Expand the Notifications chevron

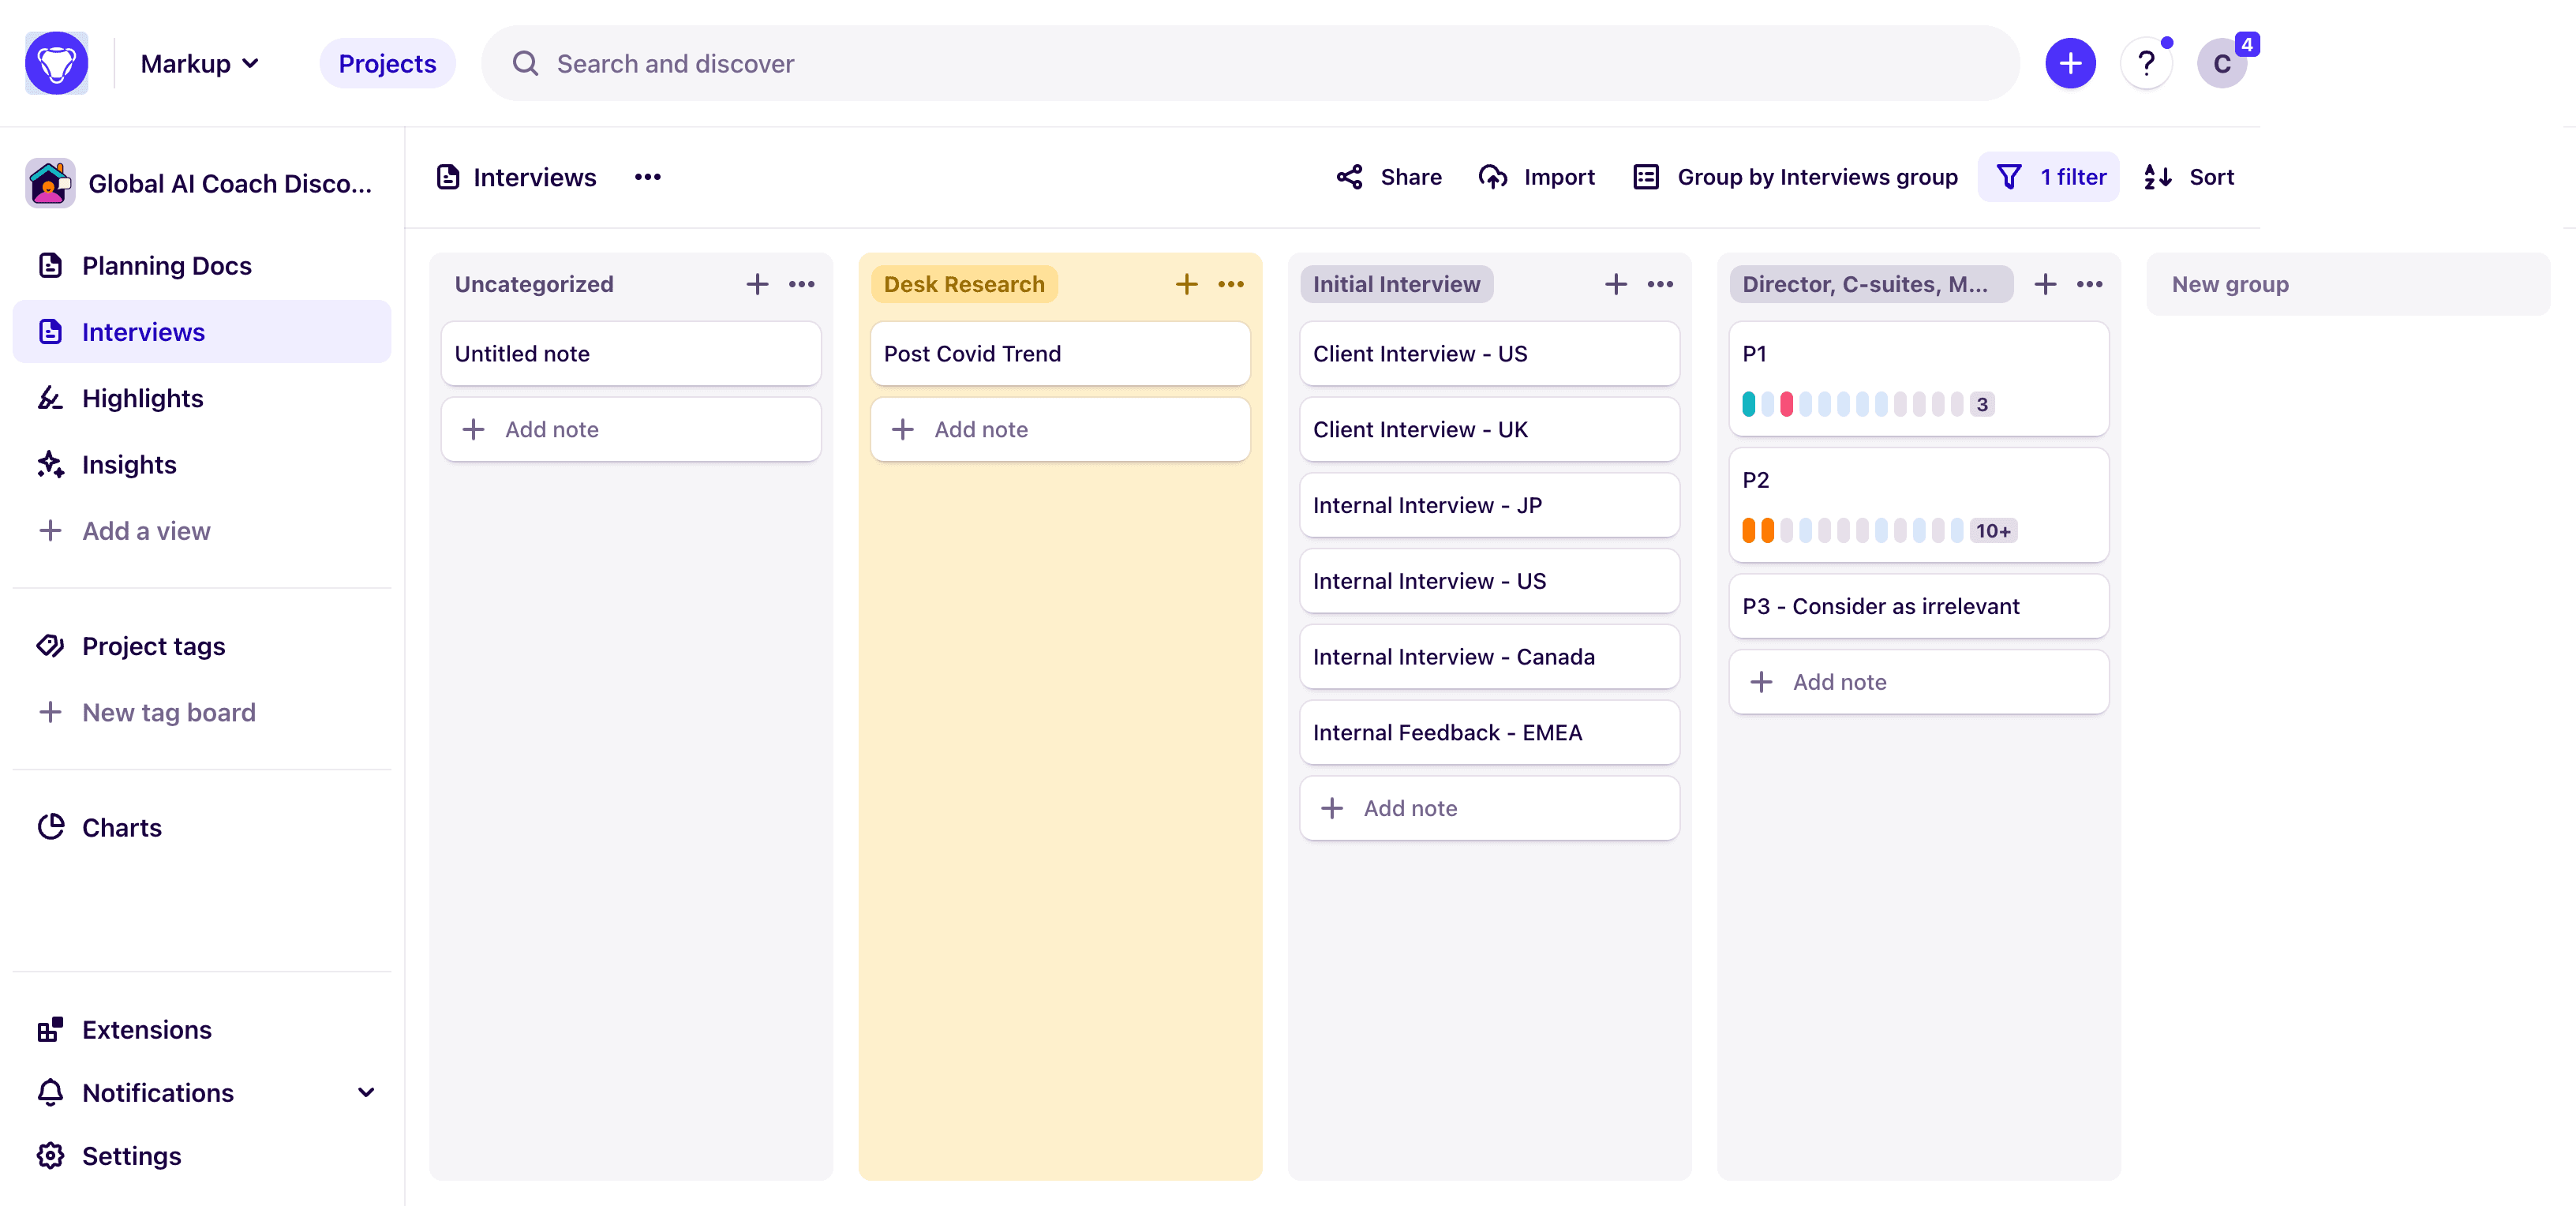point(366,1092)
